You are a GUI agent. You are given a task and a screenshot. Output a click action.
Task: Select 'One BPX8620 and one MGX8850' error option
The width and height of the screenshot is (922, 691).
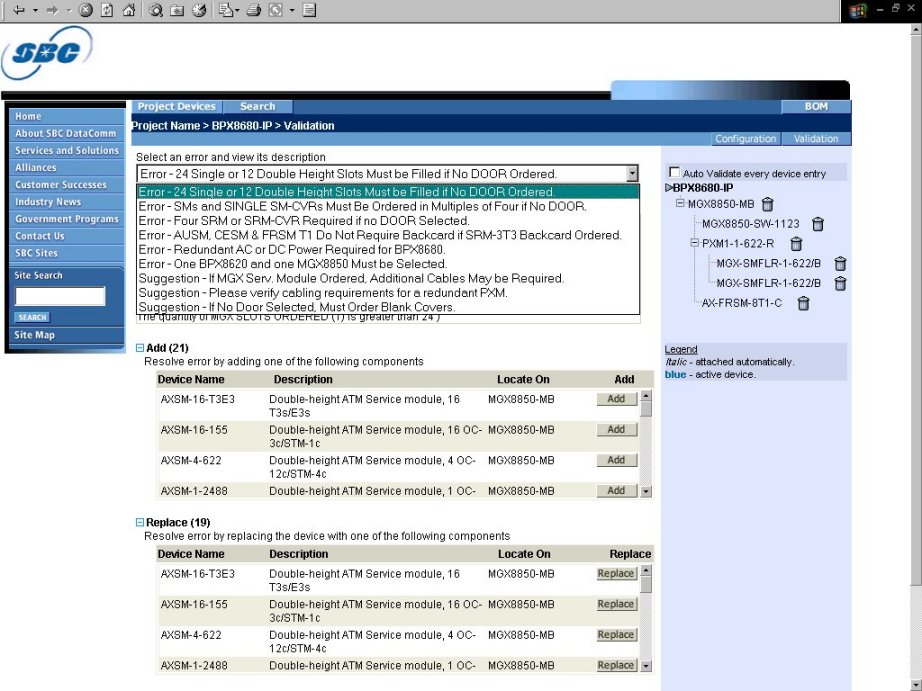pyautogui.click(x=388, y=264)
